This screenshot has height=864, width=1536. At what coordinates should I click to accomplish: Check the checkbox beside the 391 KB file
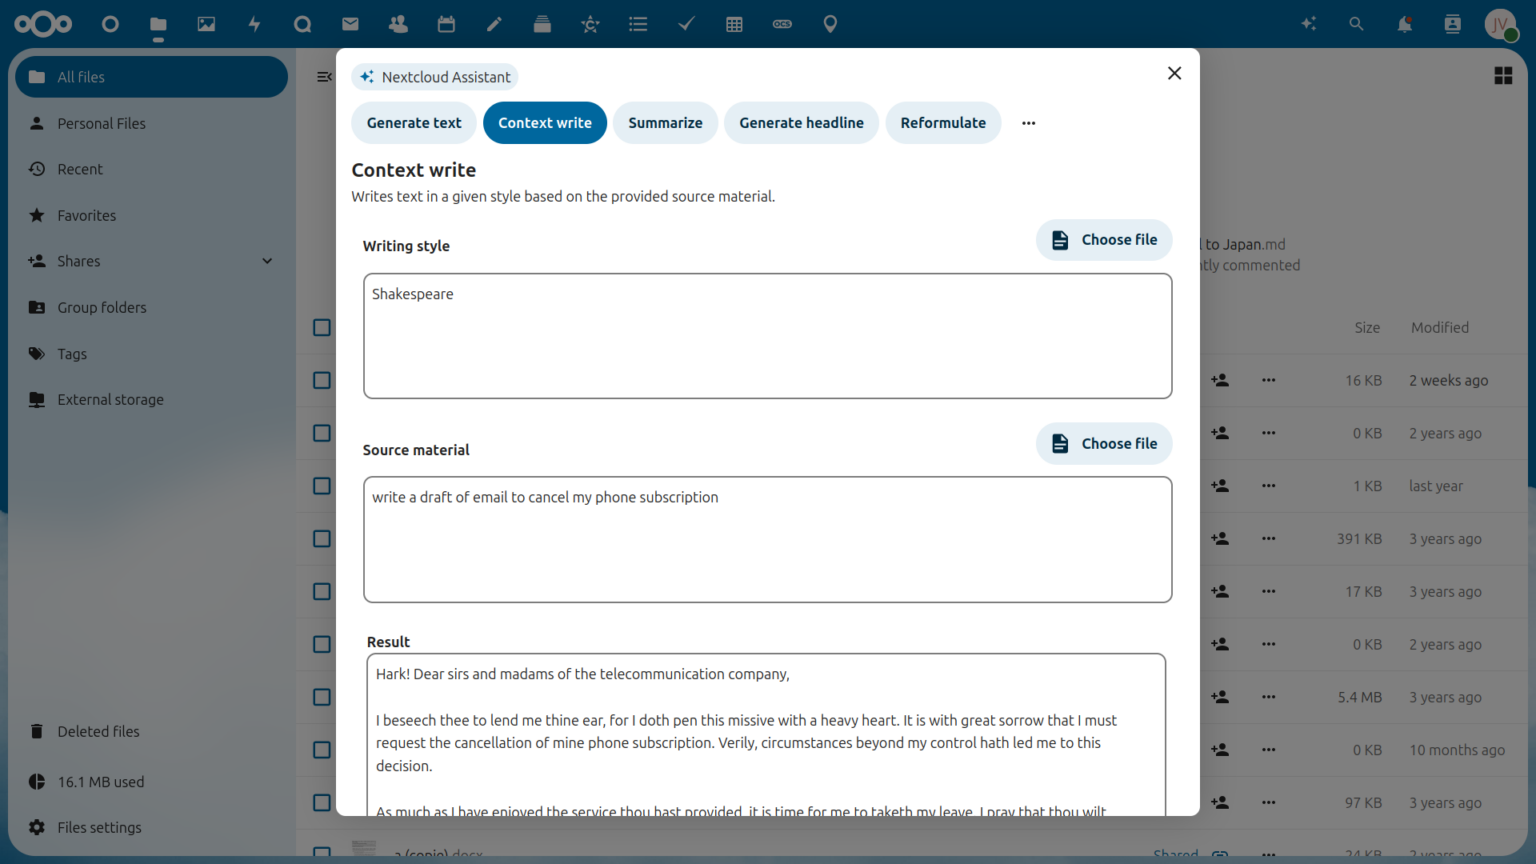tap(321, 538)
